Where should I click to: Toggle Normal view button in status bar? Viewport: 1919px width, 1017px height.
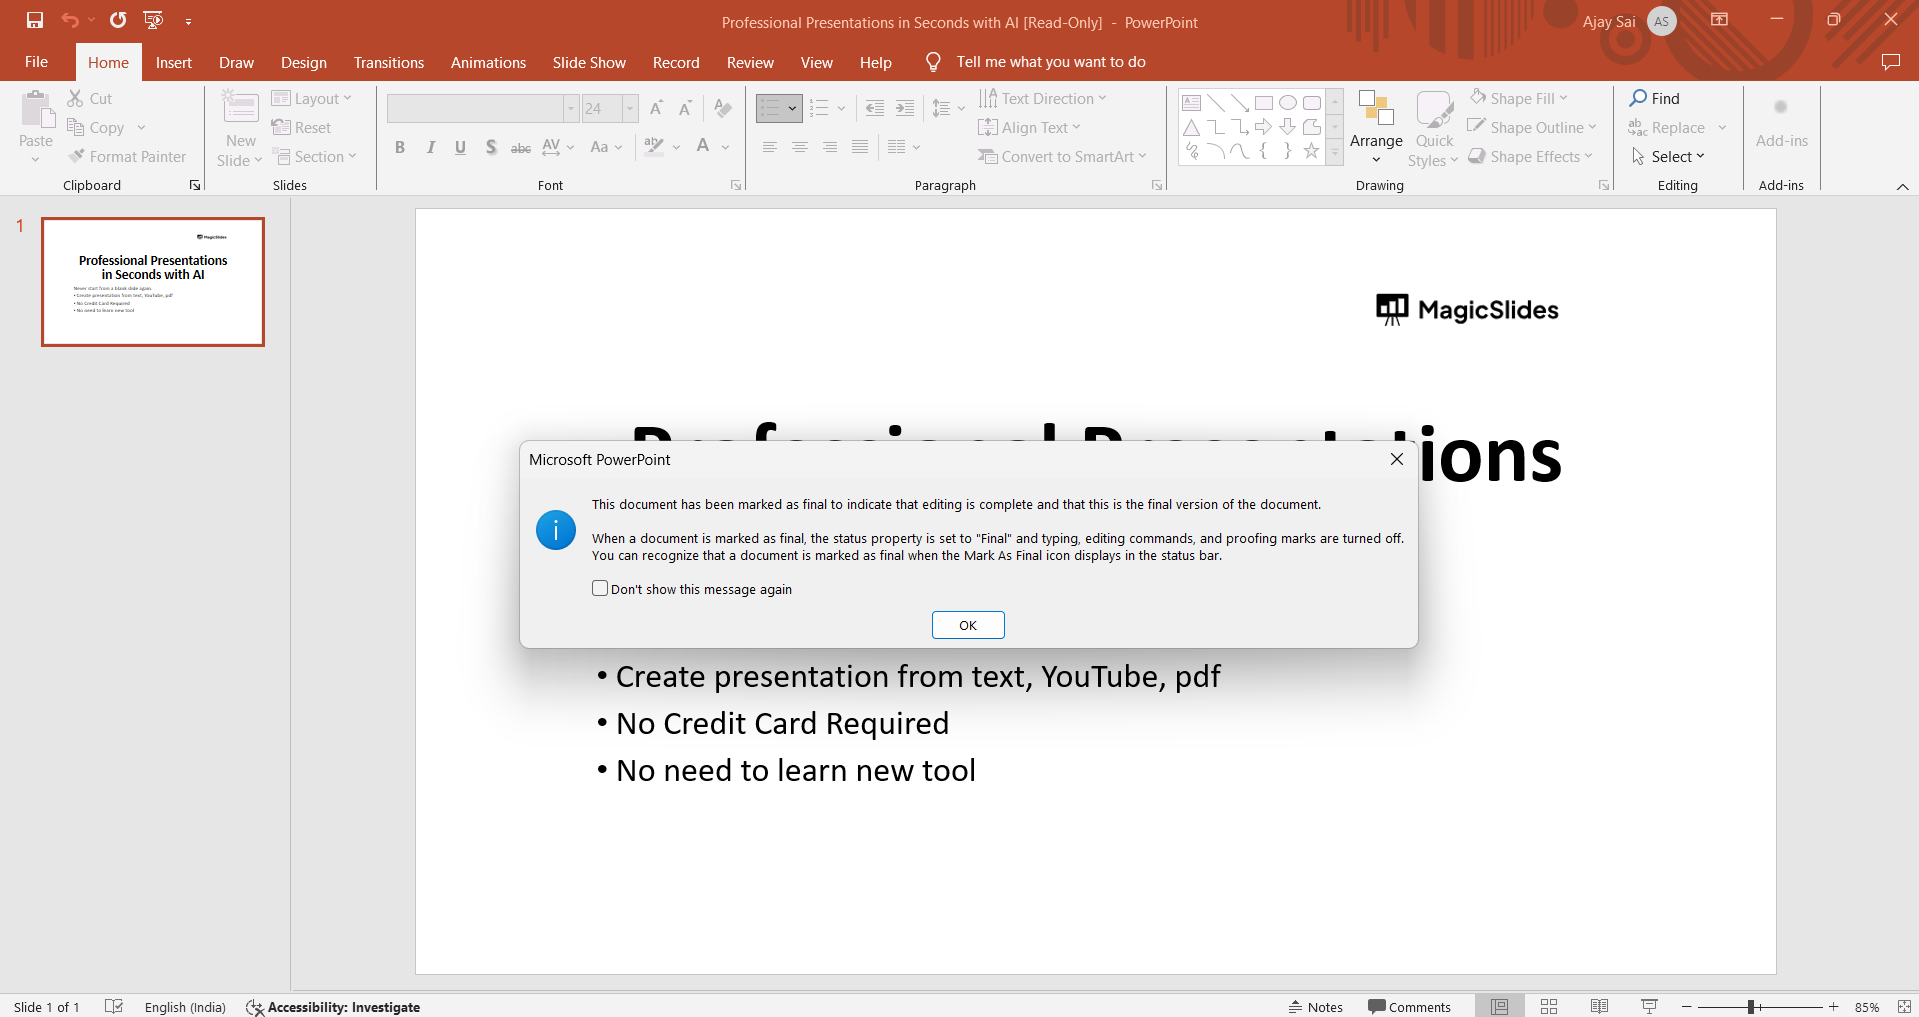1499,1007
